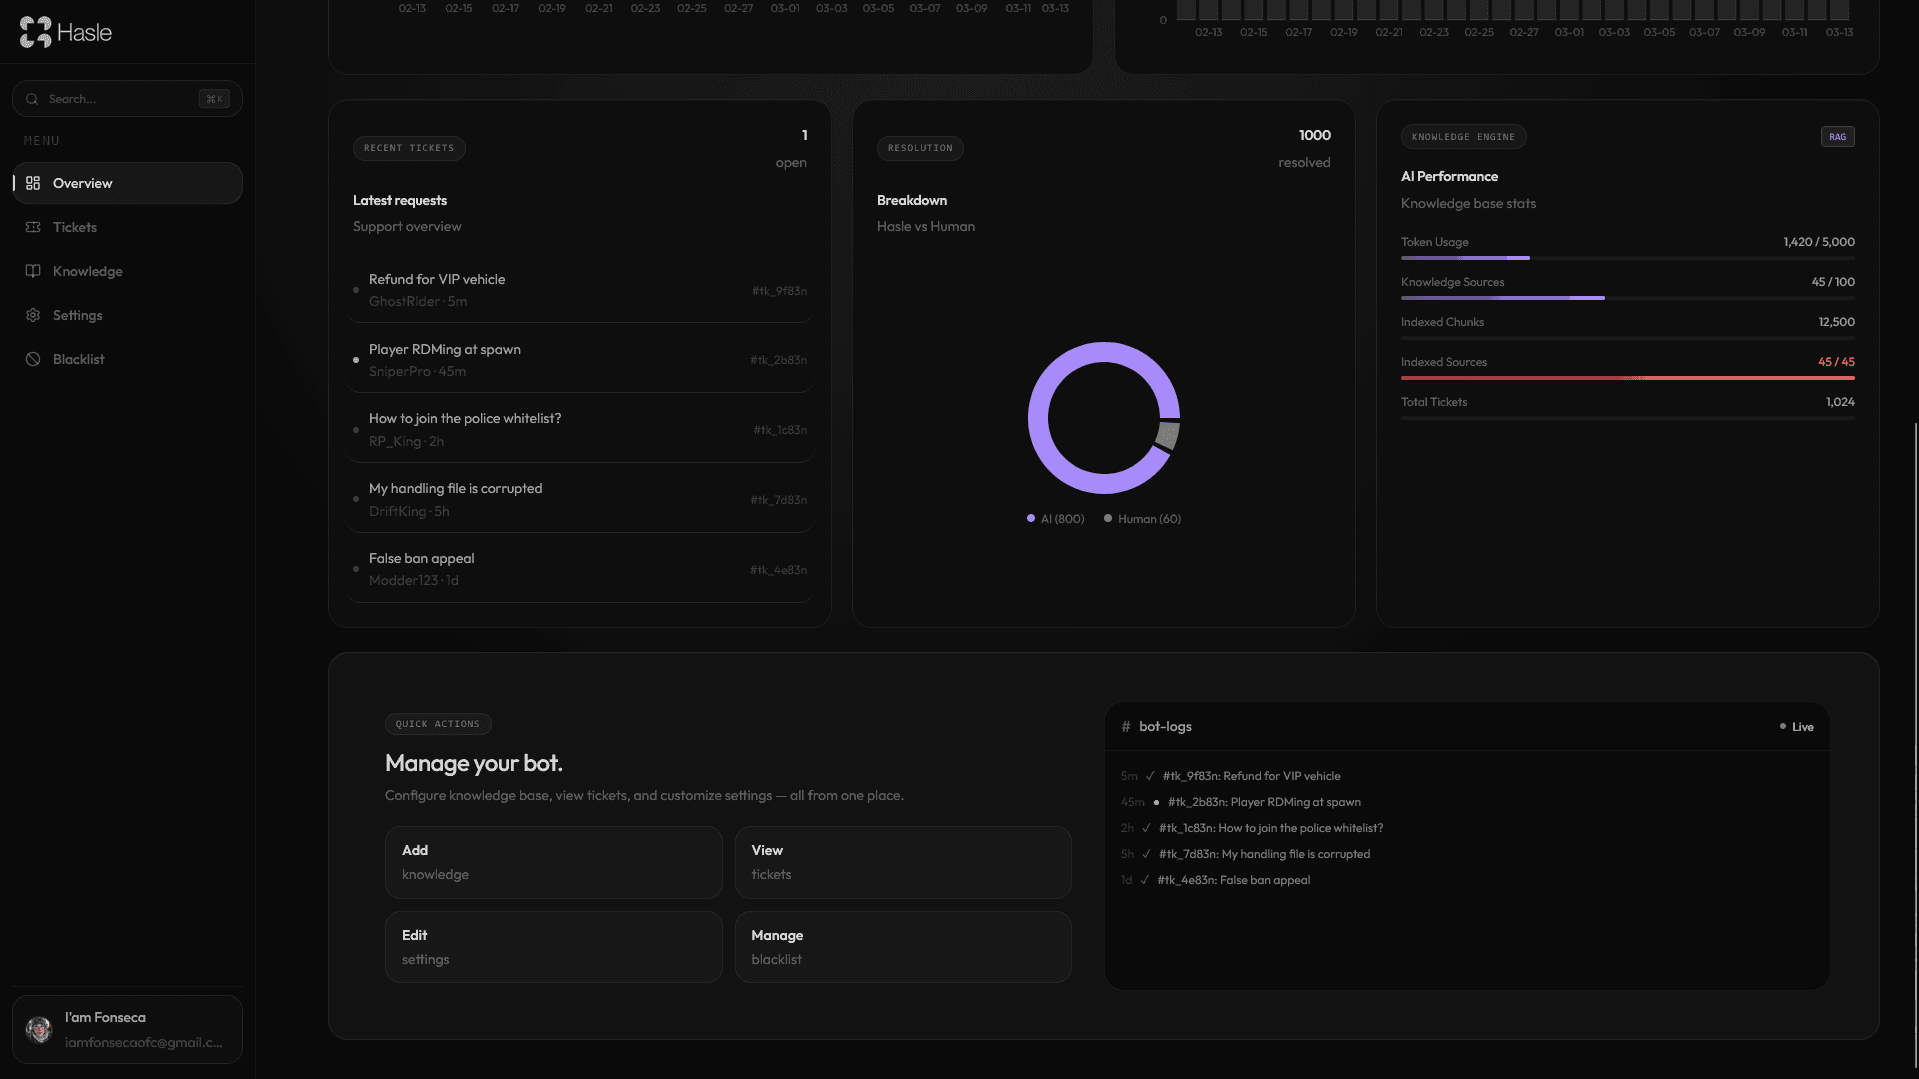Click the hash icon beside bot-logs
Image resolution: width=1919 pixels, height=1079 pixels.
[1126, 727]
